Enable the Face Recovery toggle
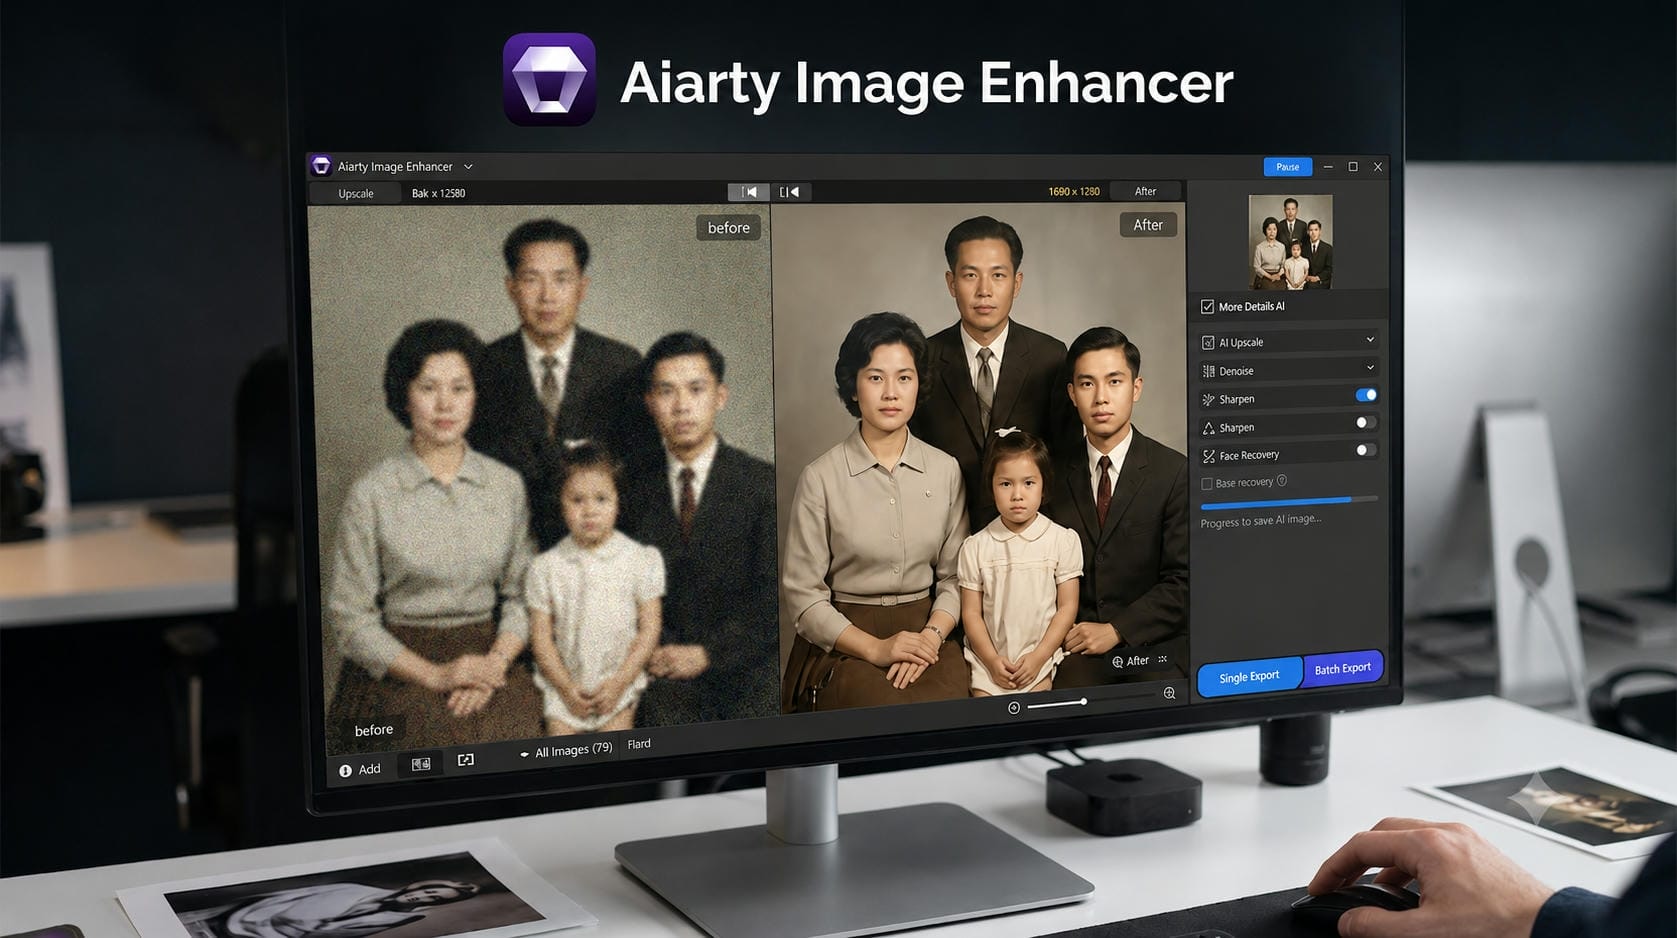Viewport: 1677px width, 938px height. tap(1366, 450)
